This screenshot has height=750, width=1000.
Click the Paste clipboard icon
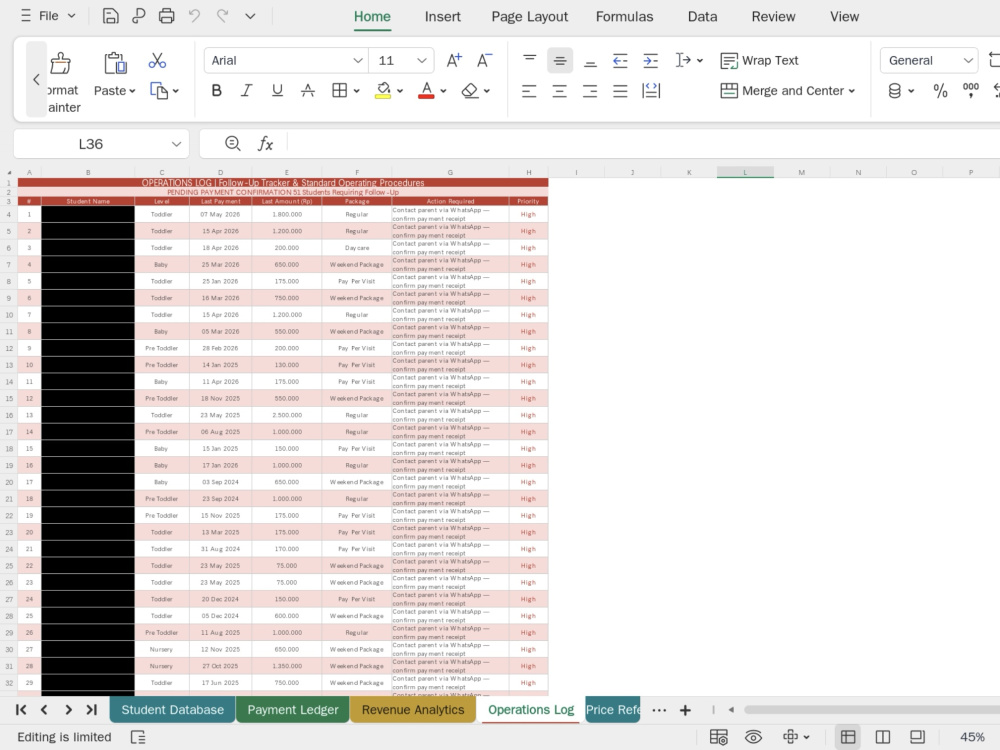115,63
